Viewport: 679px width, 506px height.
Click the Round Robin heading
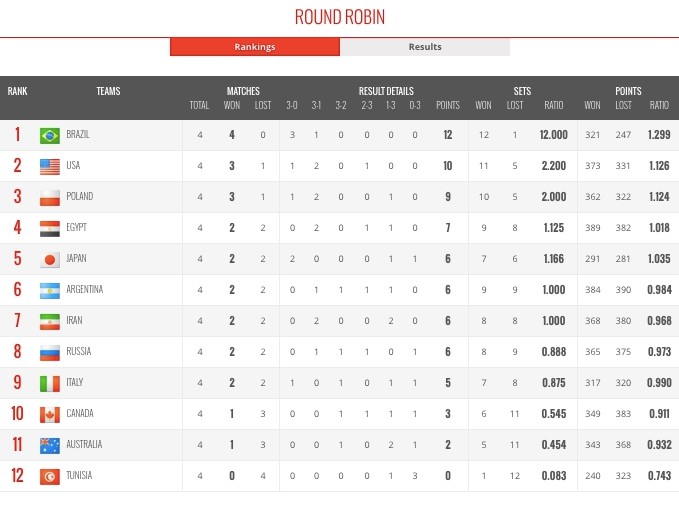click(339, 17)
